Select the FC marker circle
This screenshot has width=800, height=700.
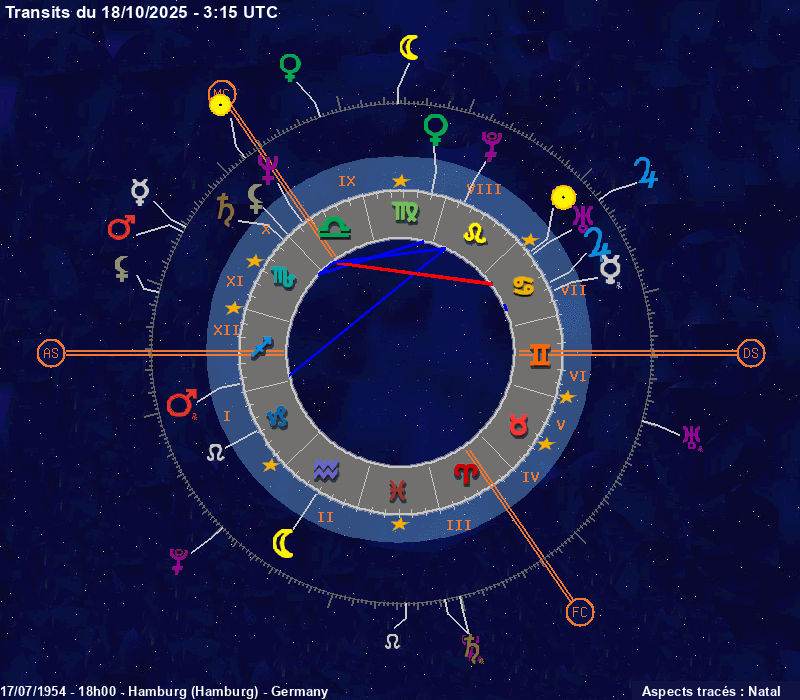(x=579, y=611)
